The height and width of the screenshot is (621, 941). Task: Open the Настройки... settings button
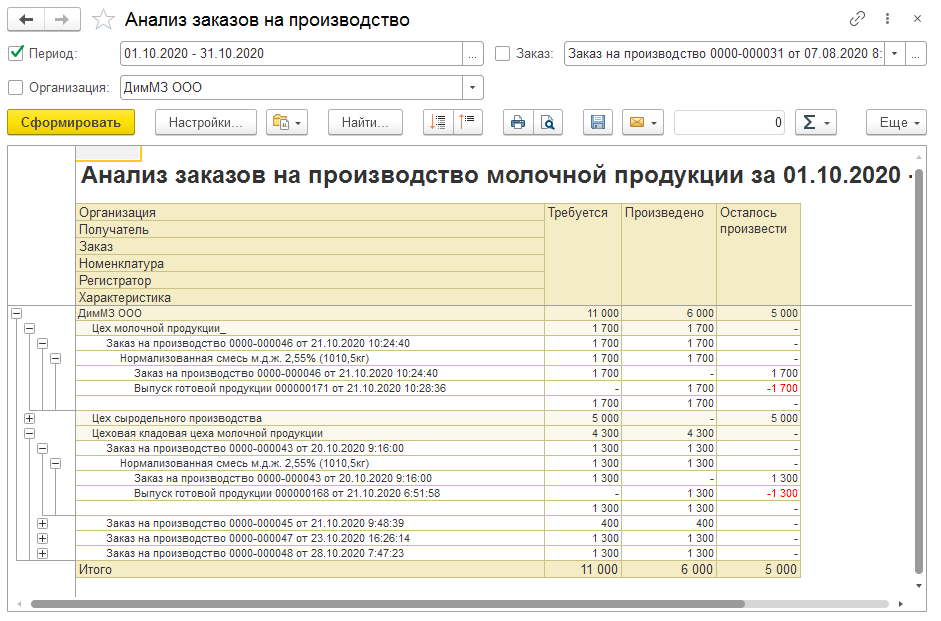(205, 122)
